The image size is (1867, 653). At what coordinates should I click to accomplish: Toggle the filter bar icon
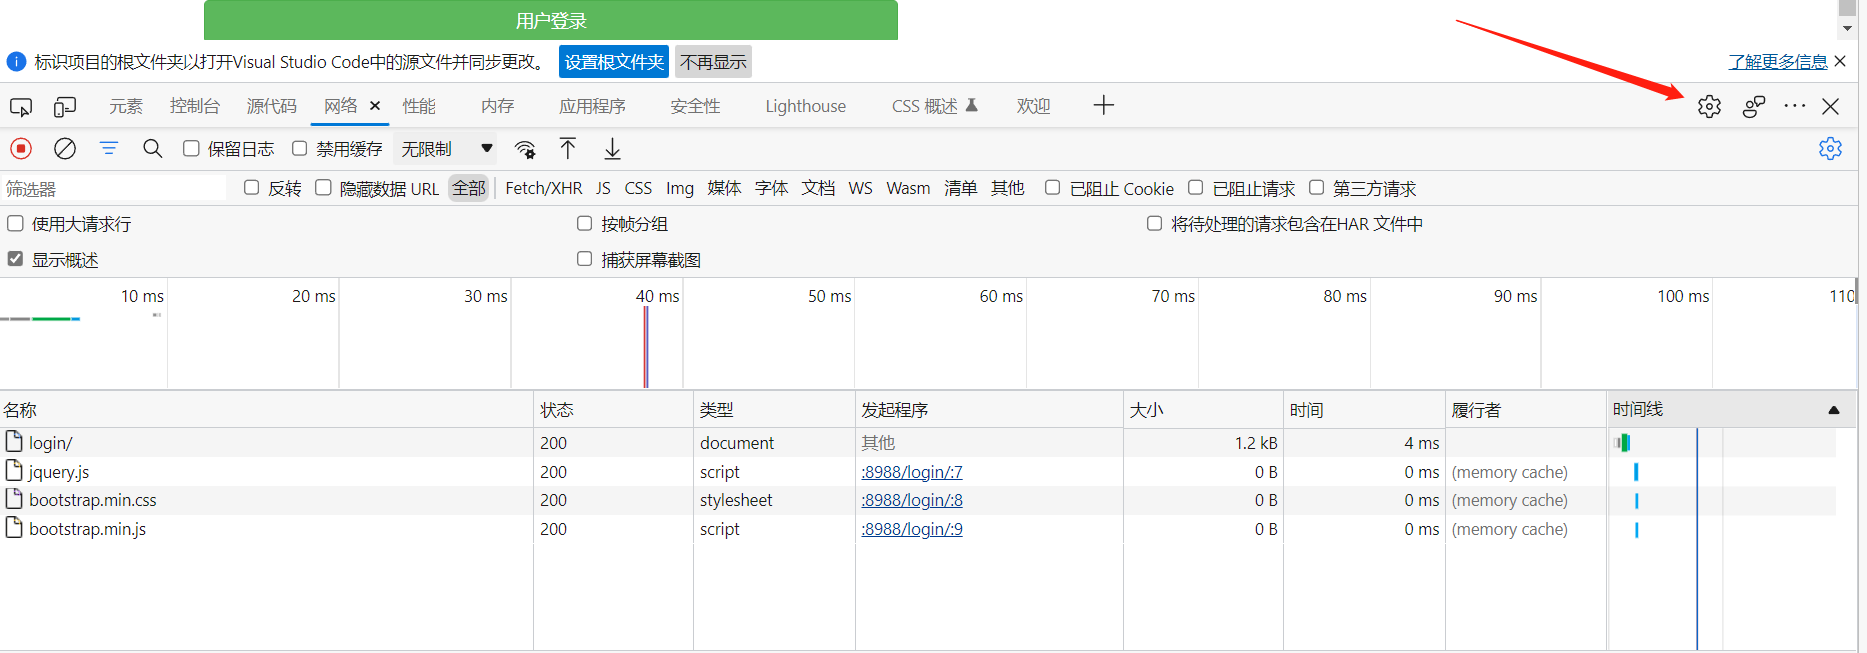(x=109, y=148)
